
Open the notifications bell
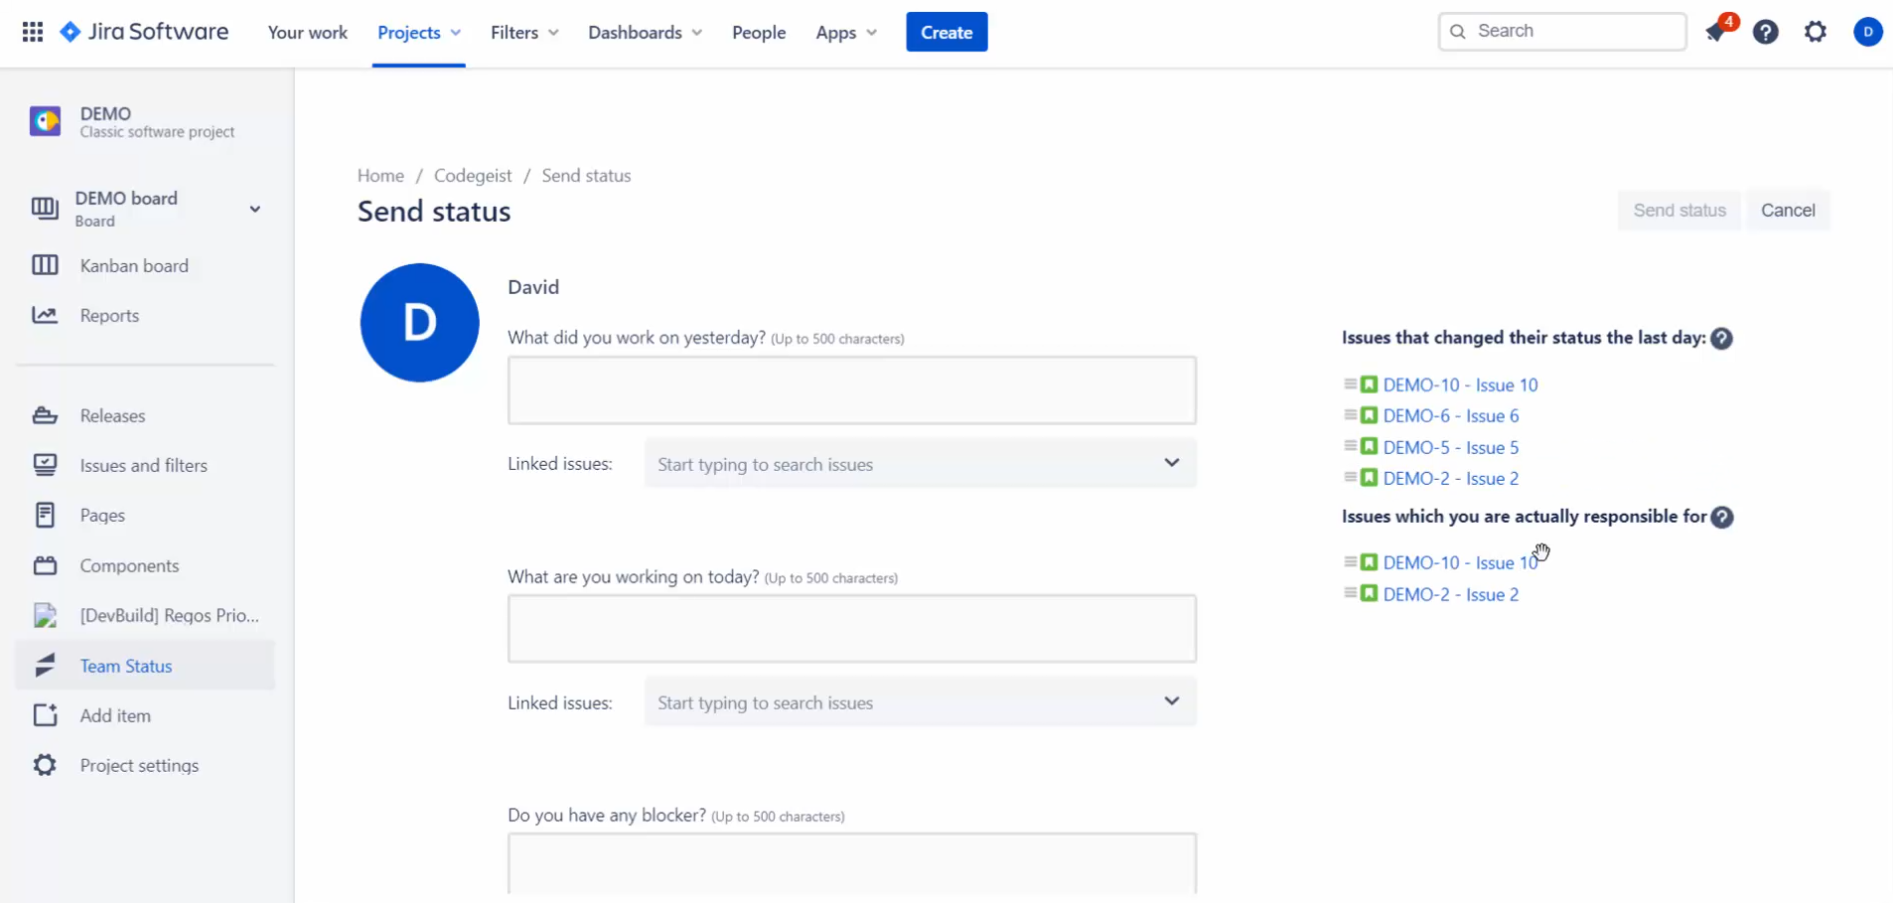pos(1716,32)
